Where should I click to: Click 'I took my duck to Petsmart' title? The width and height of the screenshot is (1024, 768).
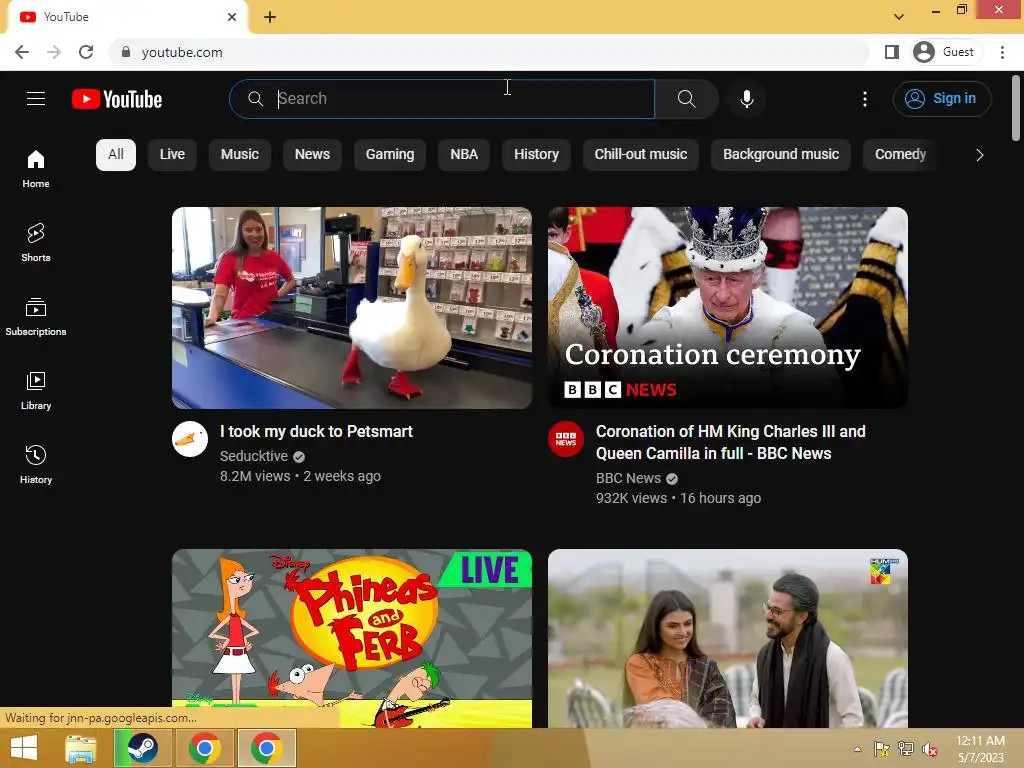click(316, 432)
